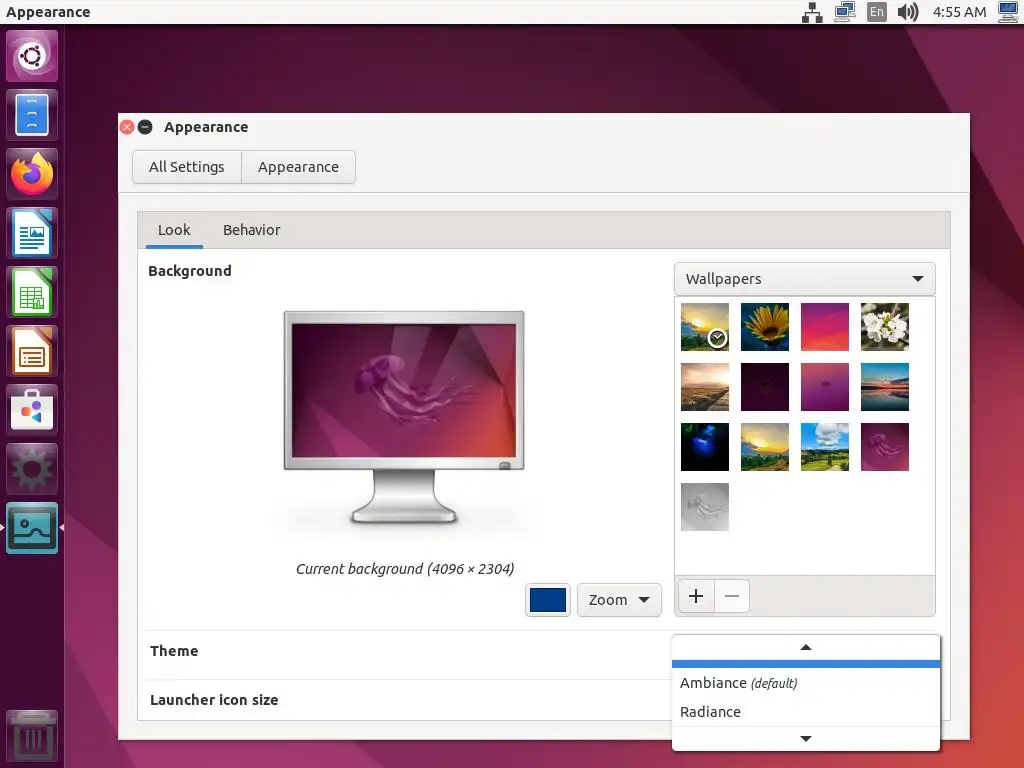
Task: Click the Launcher icon size label
Action: [214, 700]
